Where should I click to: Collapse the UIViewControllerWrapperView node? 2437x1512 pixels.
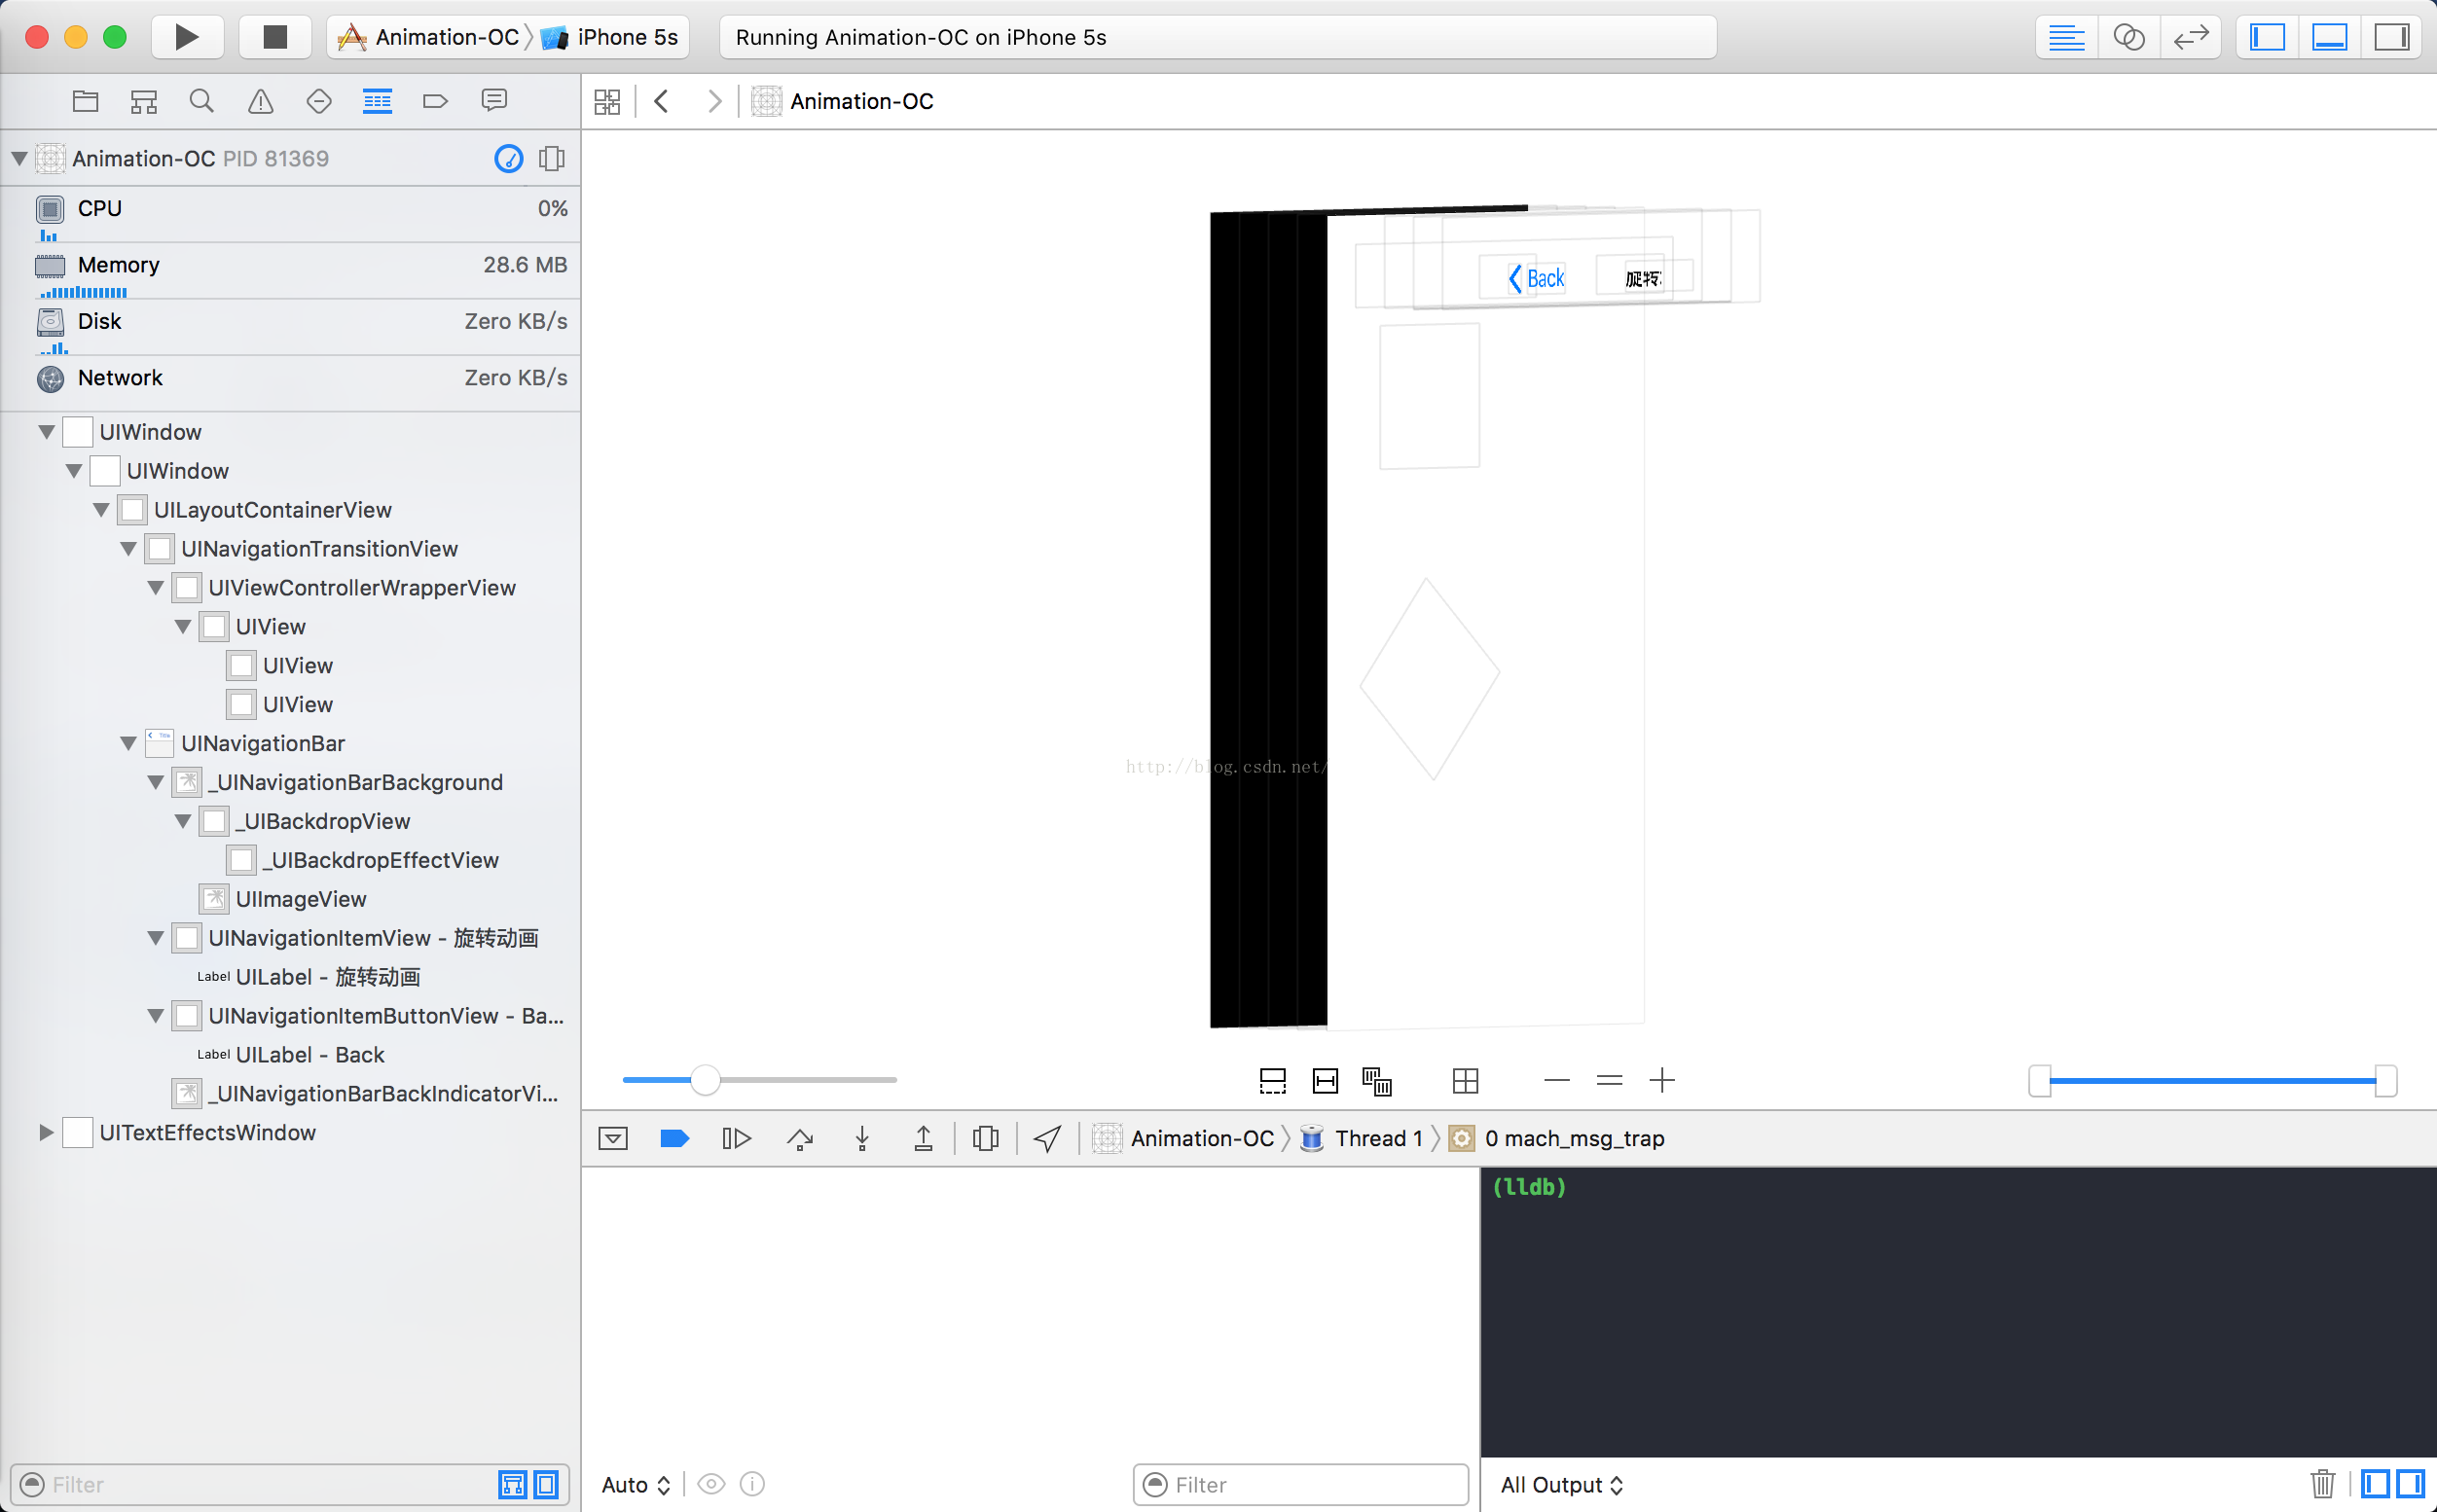tap(155, 588)
